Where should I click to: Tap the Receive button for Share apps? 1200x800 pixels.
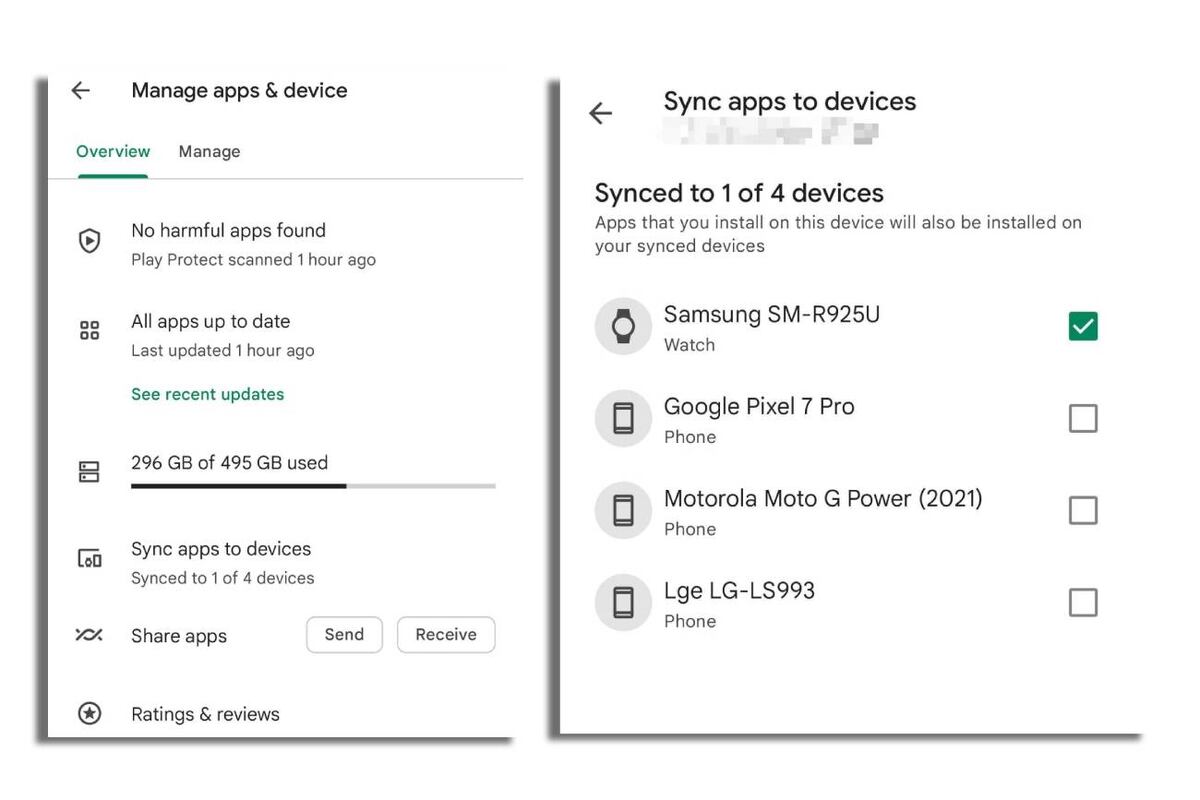tap(446, 635)
